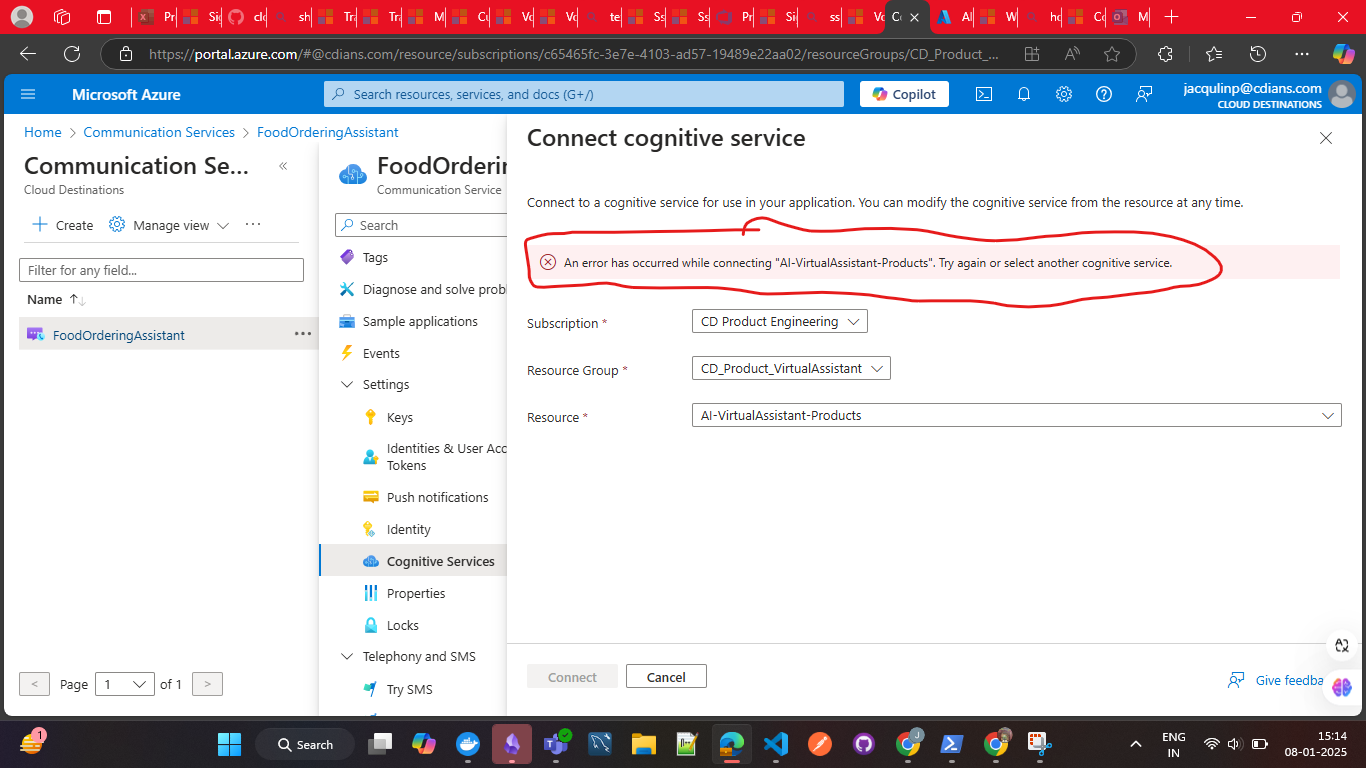The image size is (1366, 768).
Task: Open the Windows Start menu
Action: click(x=229, y=744)
